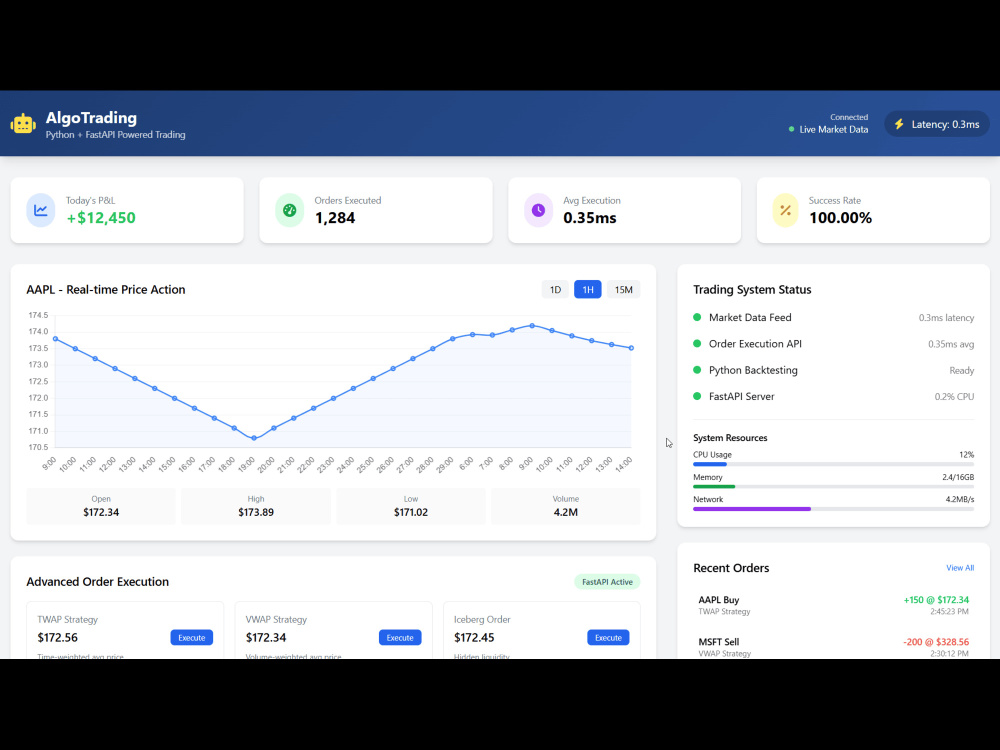1000x750 pixels.
Task: Click the Python Backtesting status dot
Action: [697, 370]
